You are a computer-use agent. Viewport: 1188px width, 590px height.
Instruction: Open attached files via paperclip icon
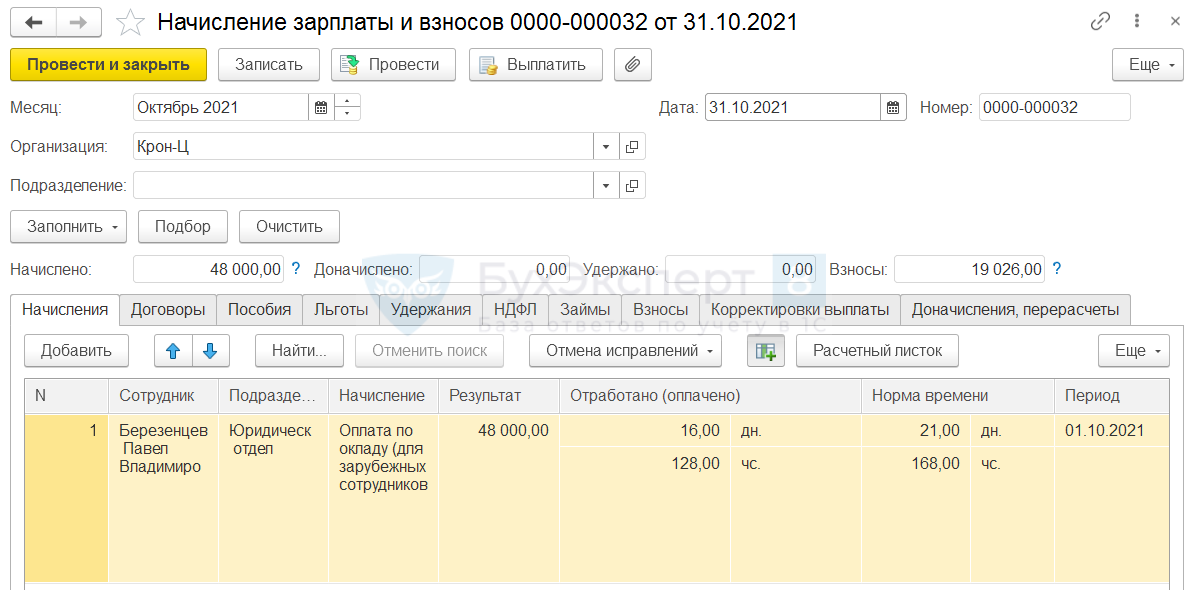[632, 65]
